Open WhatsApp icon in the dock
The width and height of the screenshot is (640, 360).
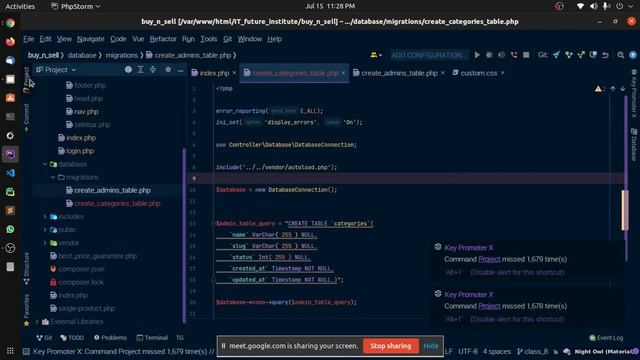point(10,229)
